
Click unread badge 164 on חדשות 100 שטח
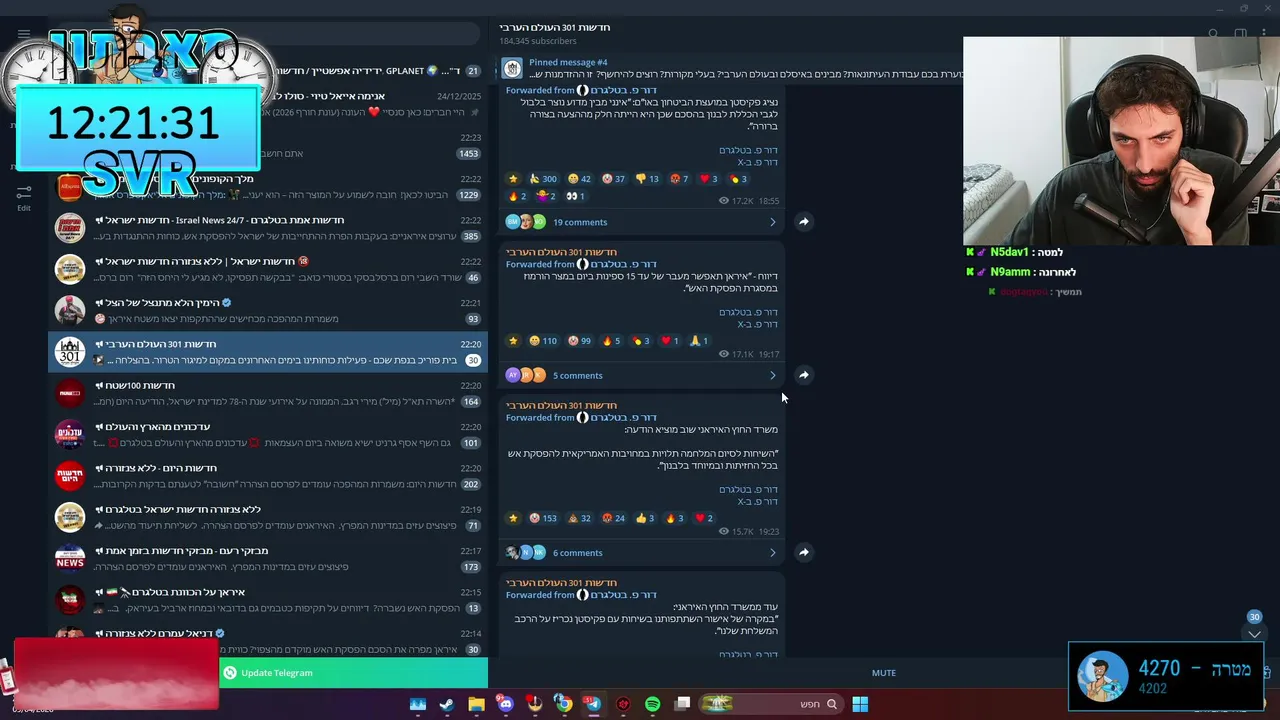[471, 402]
